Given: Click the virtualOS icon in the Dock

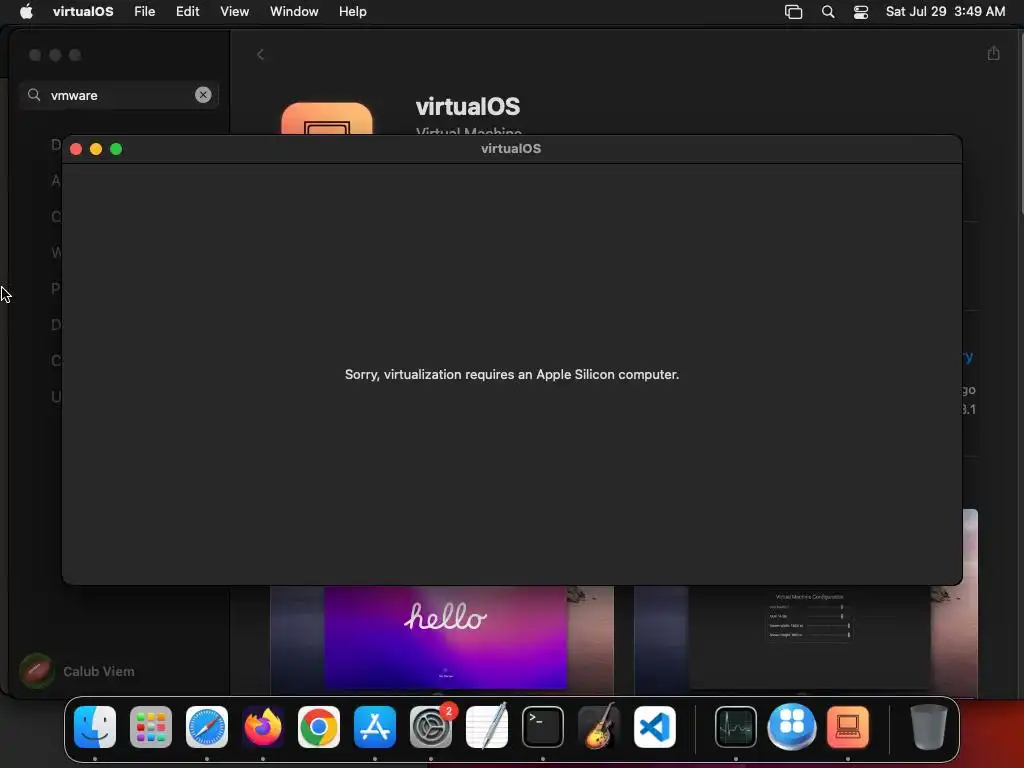Looking at the screenshot, I should pos(848,727).
